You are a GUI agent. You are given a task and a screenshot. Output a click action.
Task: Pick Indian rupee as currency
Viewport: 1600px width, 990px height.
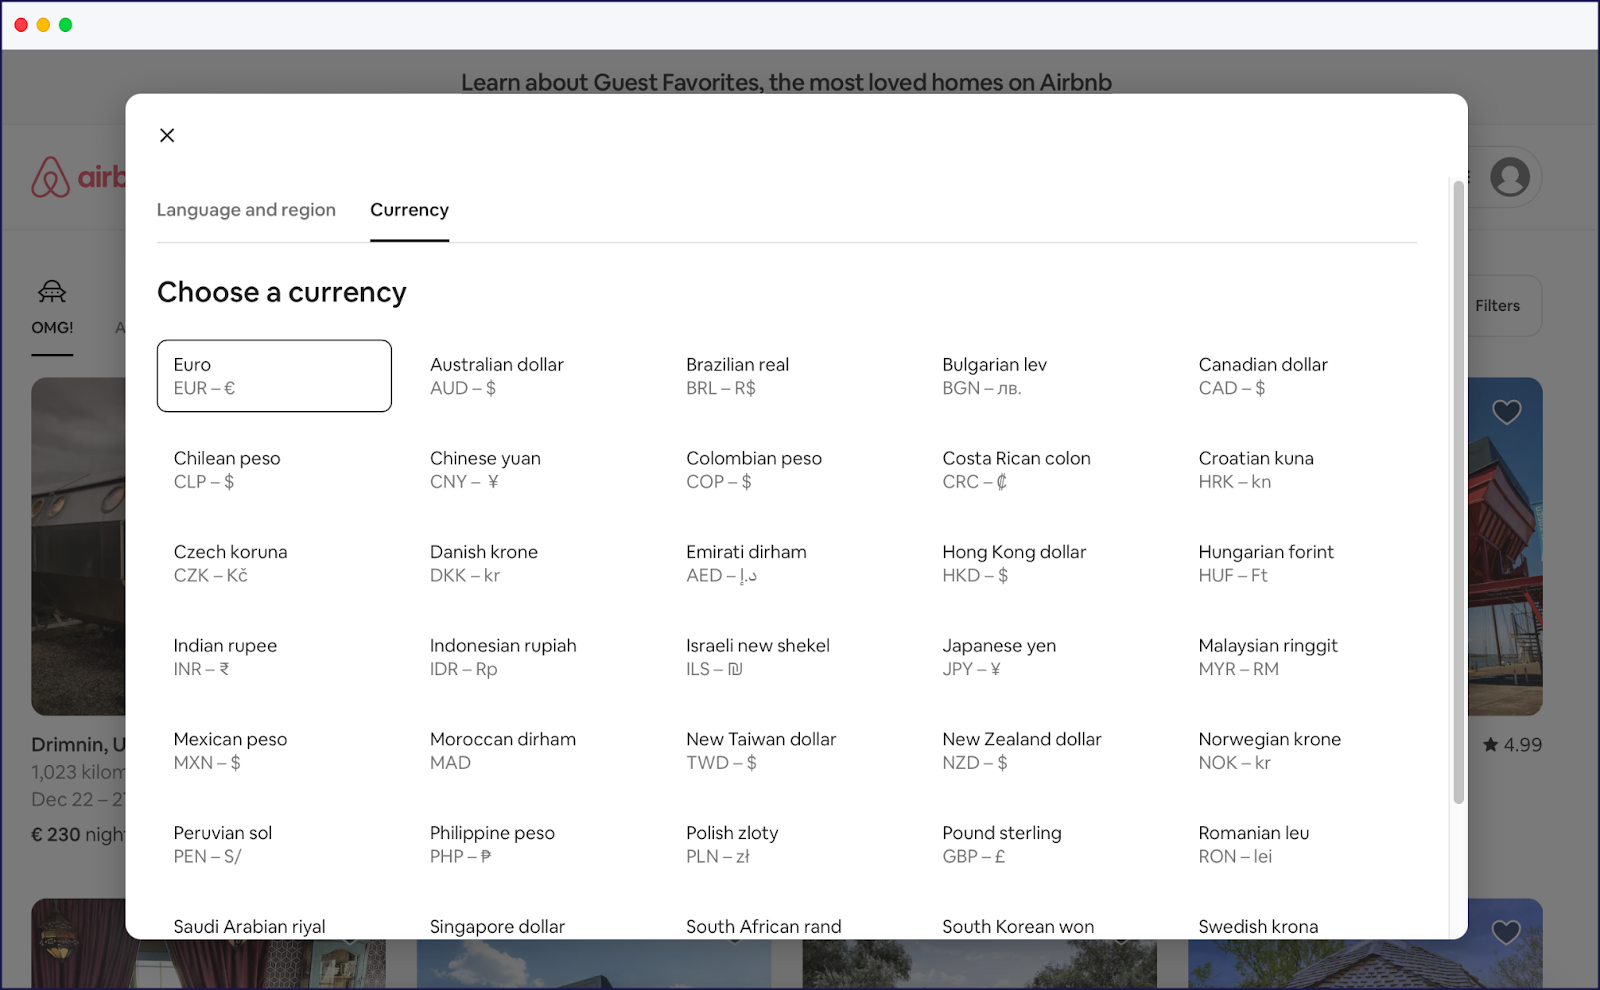click(x=224, y=656)
